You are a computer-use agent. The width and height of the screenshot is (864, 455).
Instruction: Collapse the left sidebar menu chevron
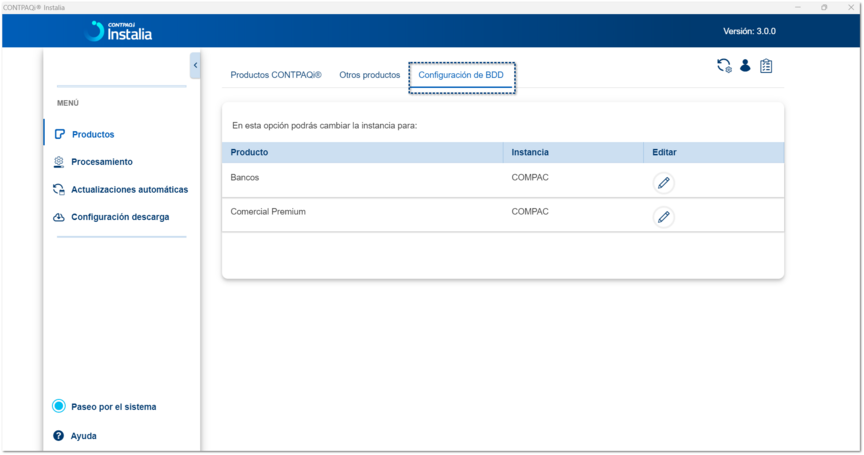(x=195, y=65)
